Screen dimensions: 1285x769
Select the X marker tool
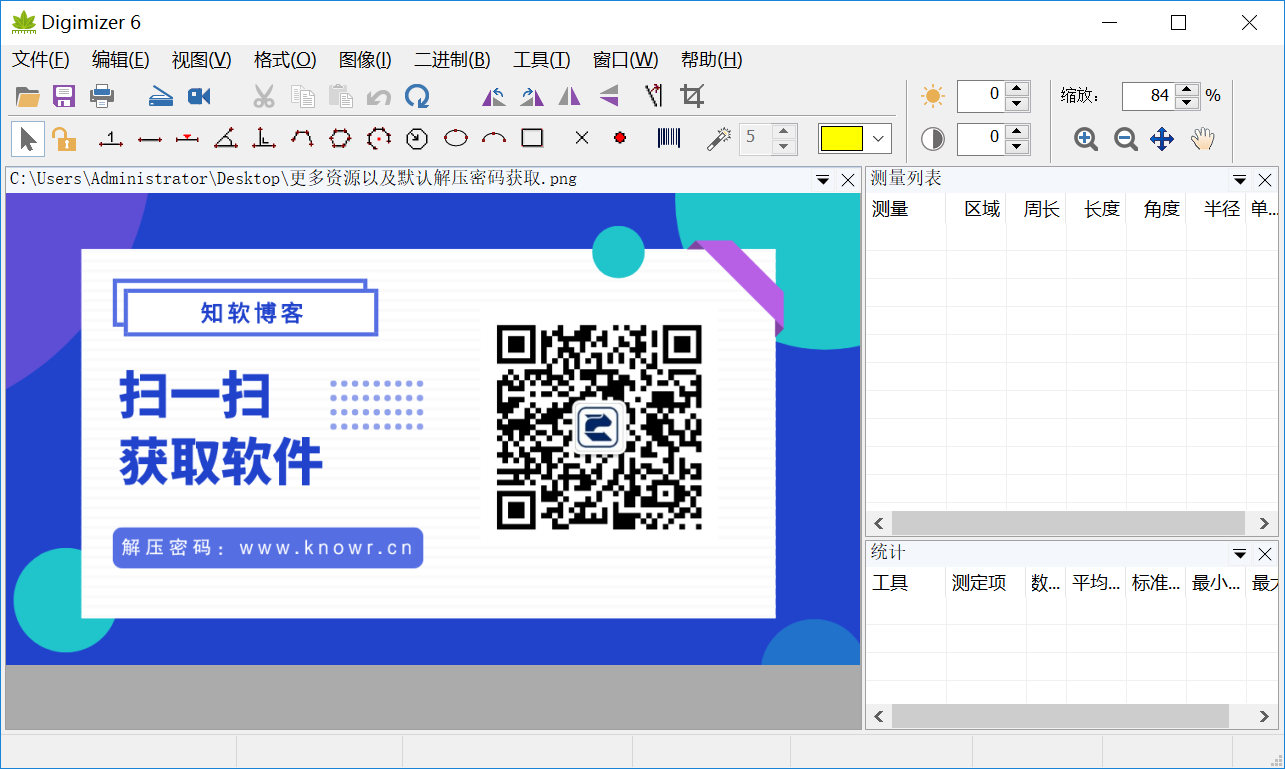[582, 138]
